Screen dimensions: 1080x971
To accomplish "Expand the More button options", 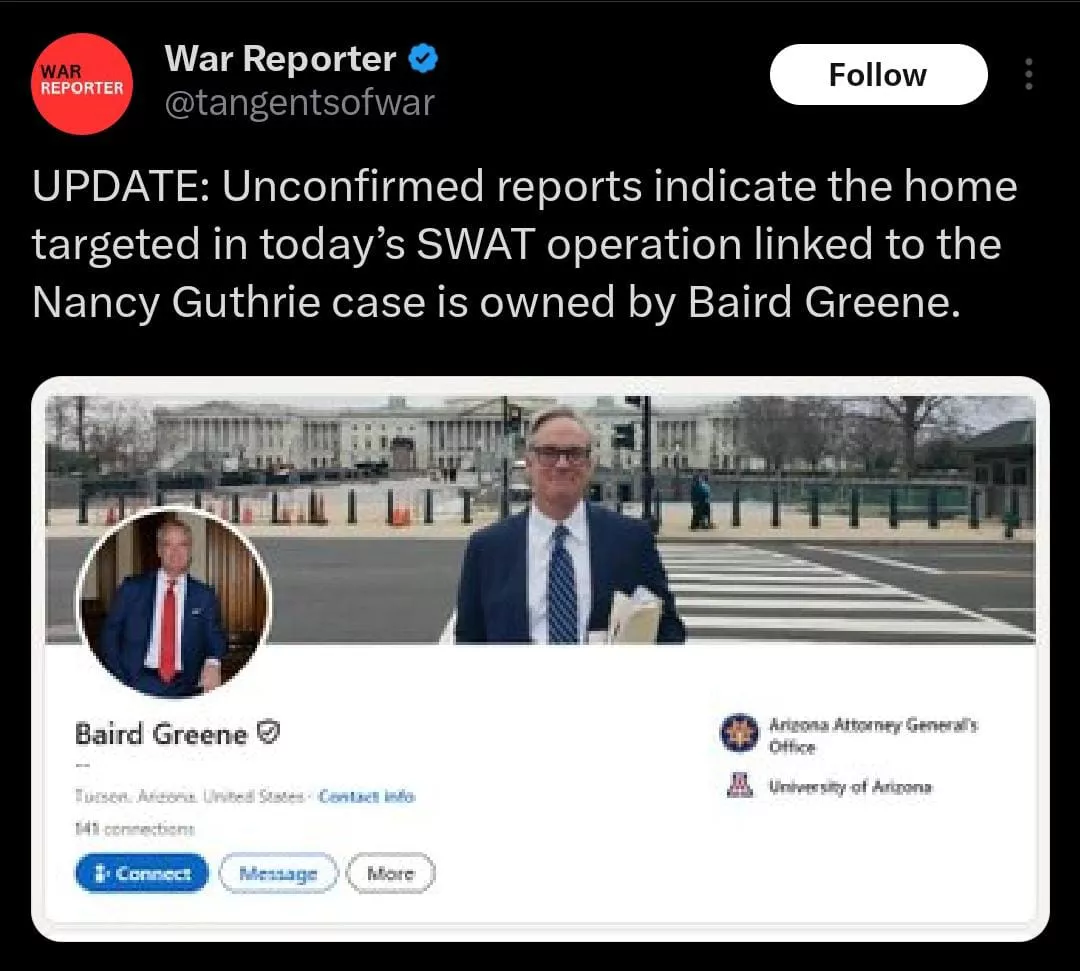I will pos(391,873).
